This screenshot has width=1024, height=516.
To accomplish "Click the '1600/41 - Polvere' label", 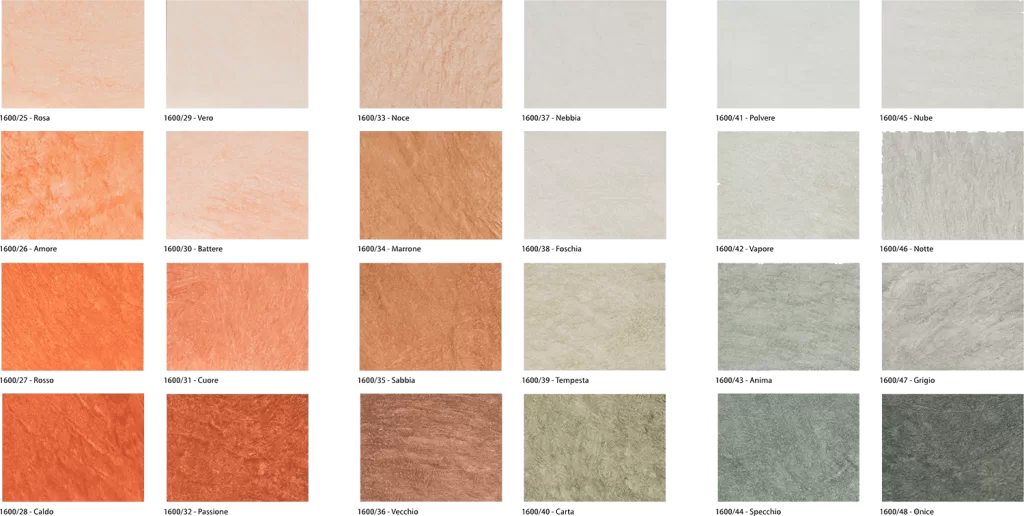I will (745, 118).
